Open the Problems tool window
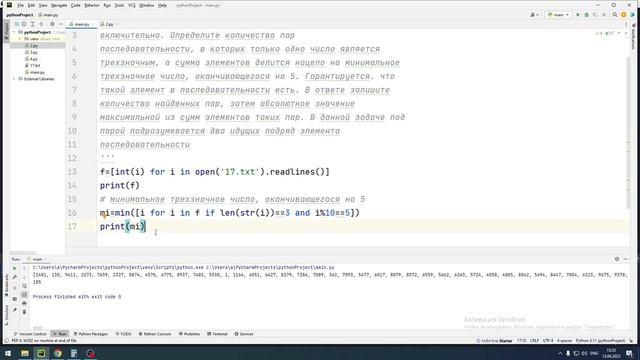The width and height of the screenshot is (640, 360). [190, 334]
